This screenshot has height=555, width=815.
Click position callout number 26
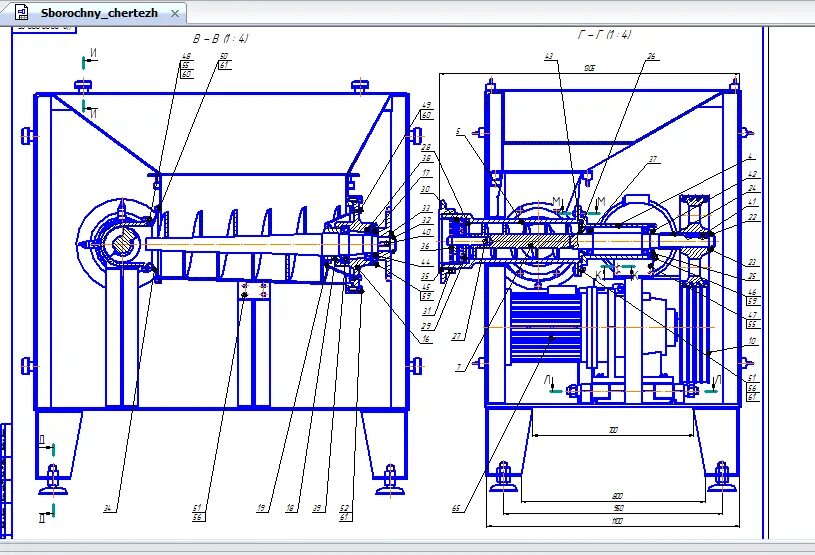[x=652, y=56]
